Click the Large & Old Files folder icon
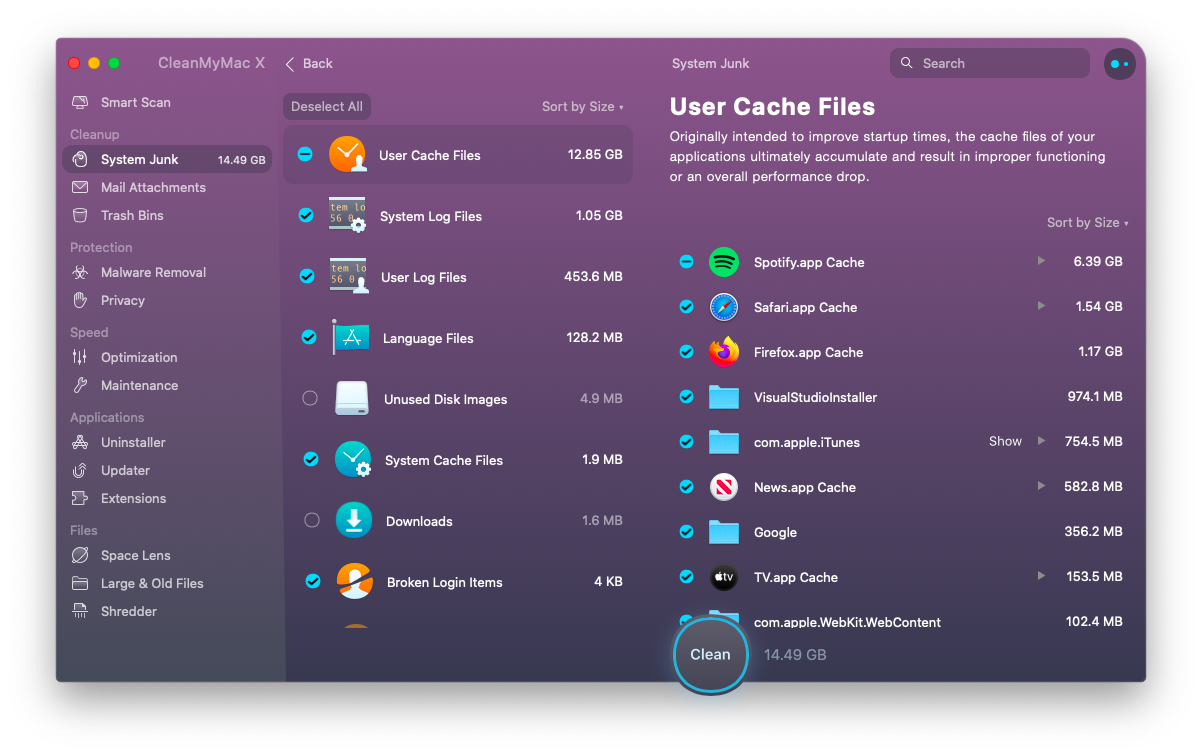The height and width of the screenshot is (756, 1202). click(80, 583)
